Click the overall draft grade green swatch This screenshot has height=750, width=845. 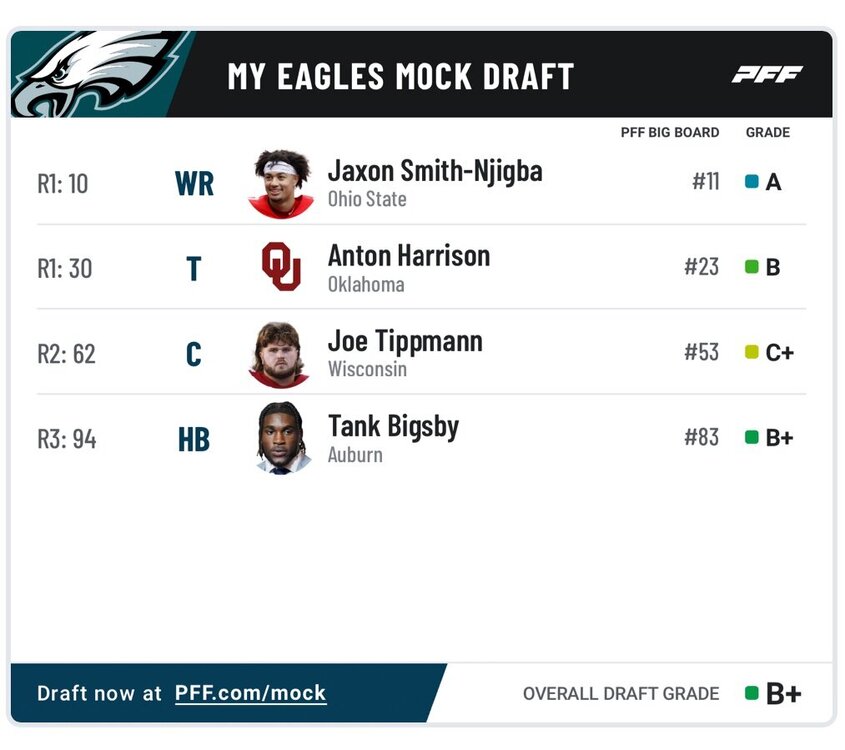[752, 693]
